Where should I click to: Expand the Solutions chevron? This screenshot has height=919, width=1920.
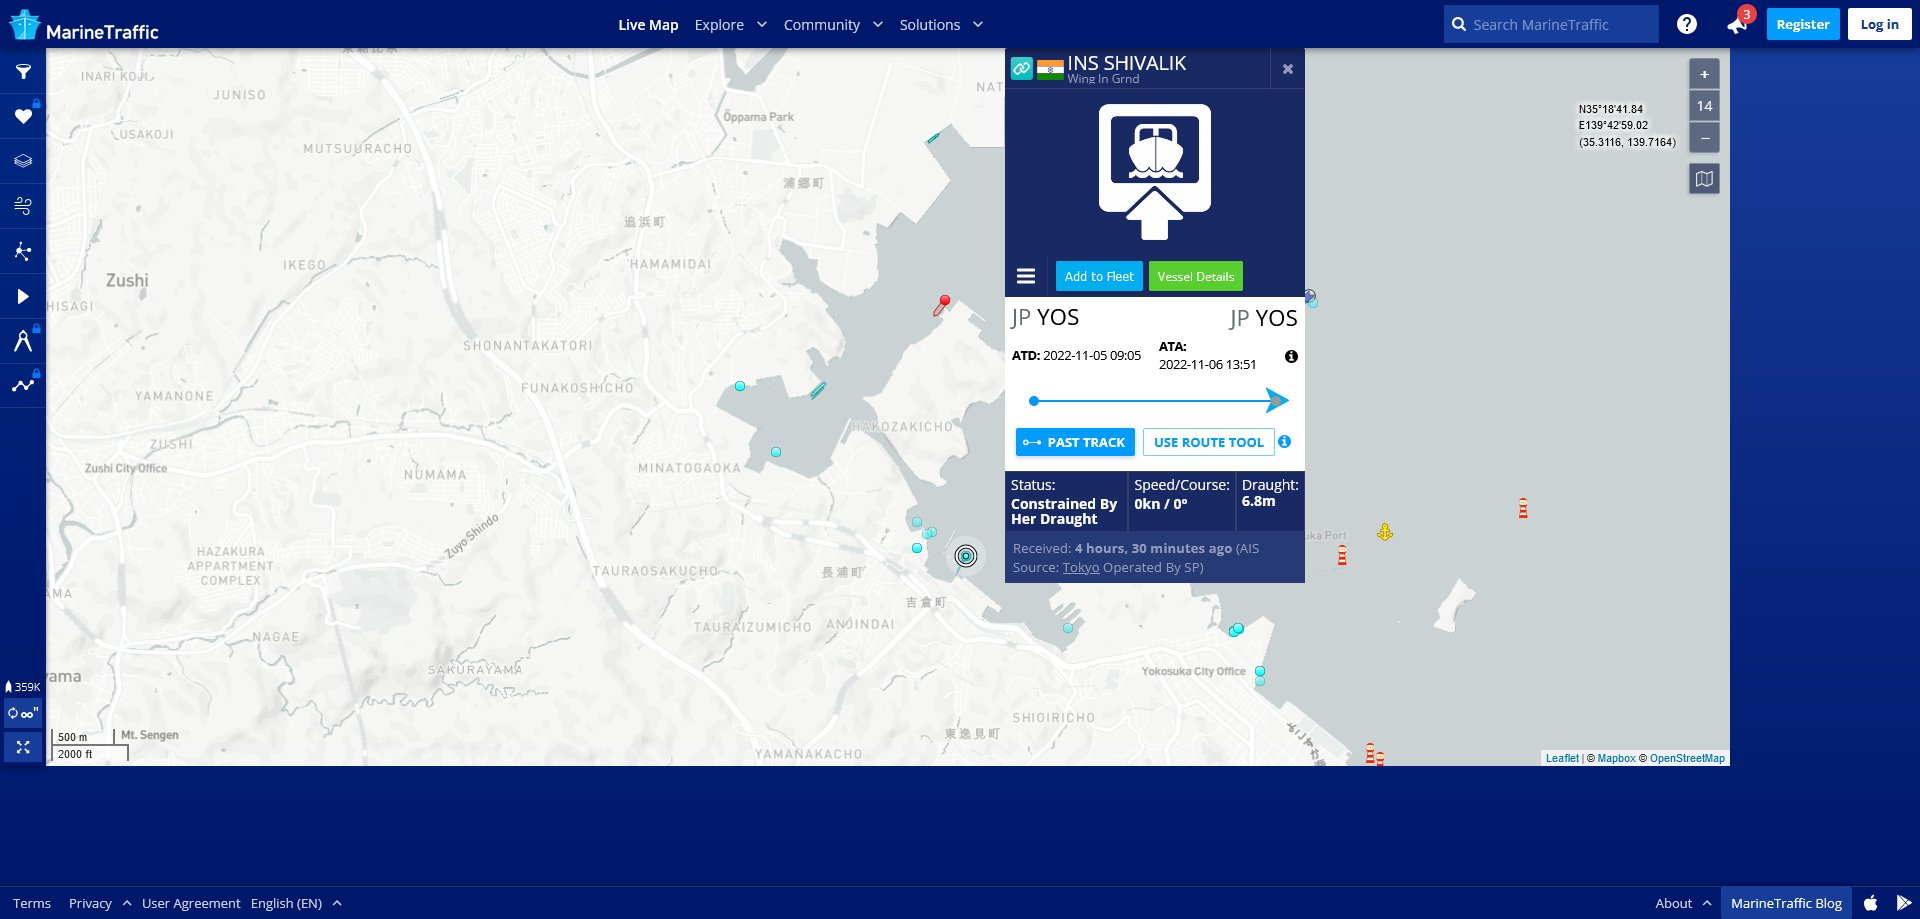point(978,25)
